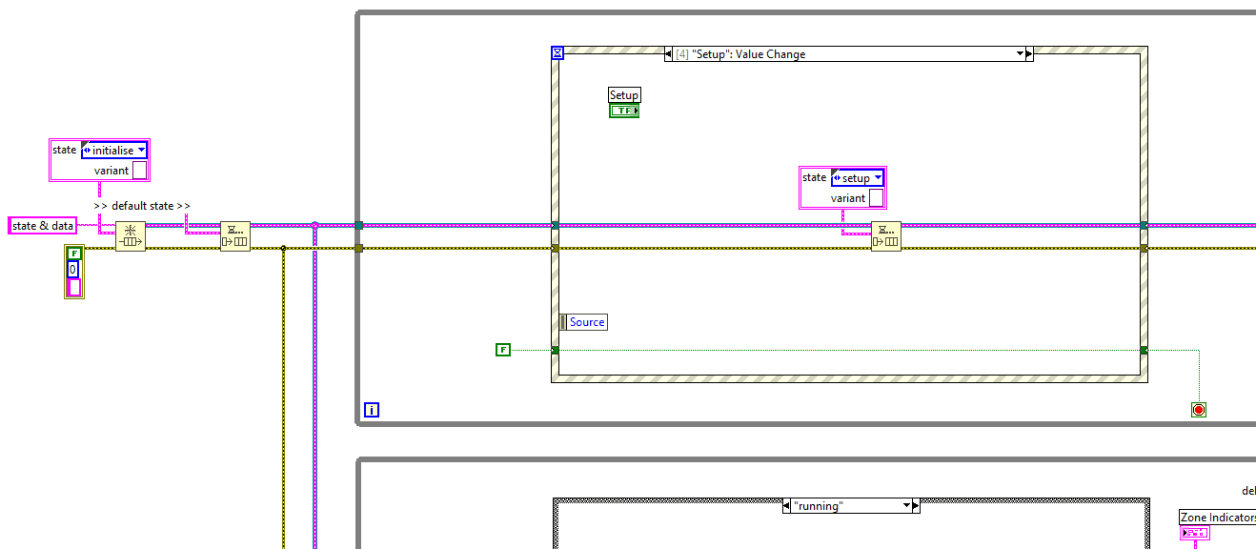Click the 'state' label of the initialise cluster

(64, 150)
